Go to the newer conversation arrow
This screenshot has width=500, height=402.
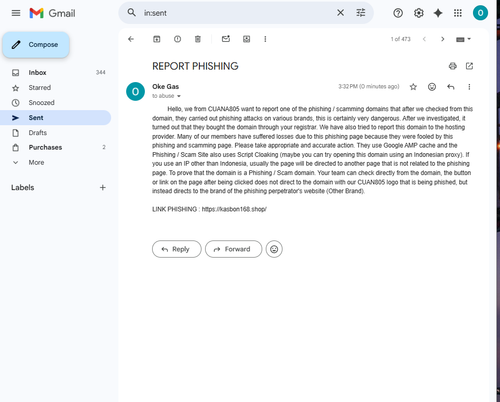pos(424,39)
